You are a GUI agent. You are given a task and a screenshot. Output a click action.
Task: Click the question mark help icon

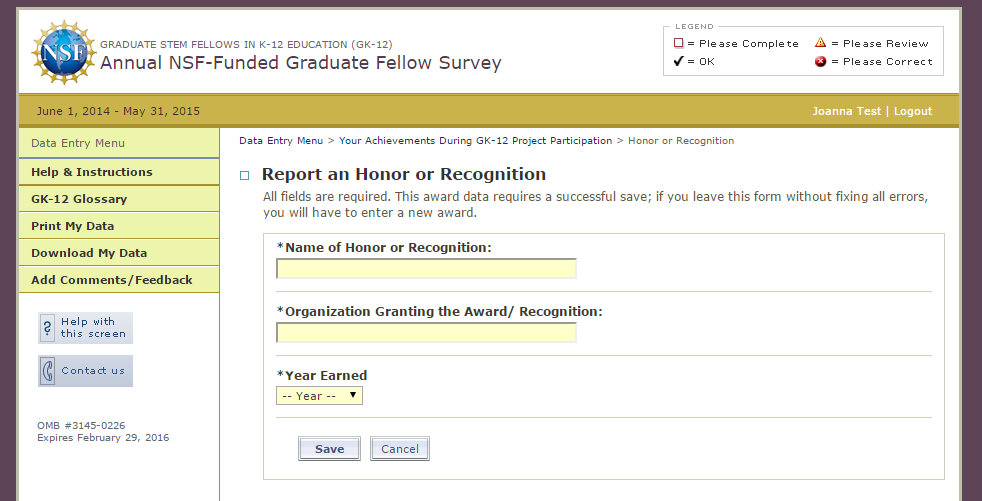coord(47,328)
